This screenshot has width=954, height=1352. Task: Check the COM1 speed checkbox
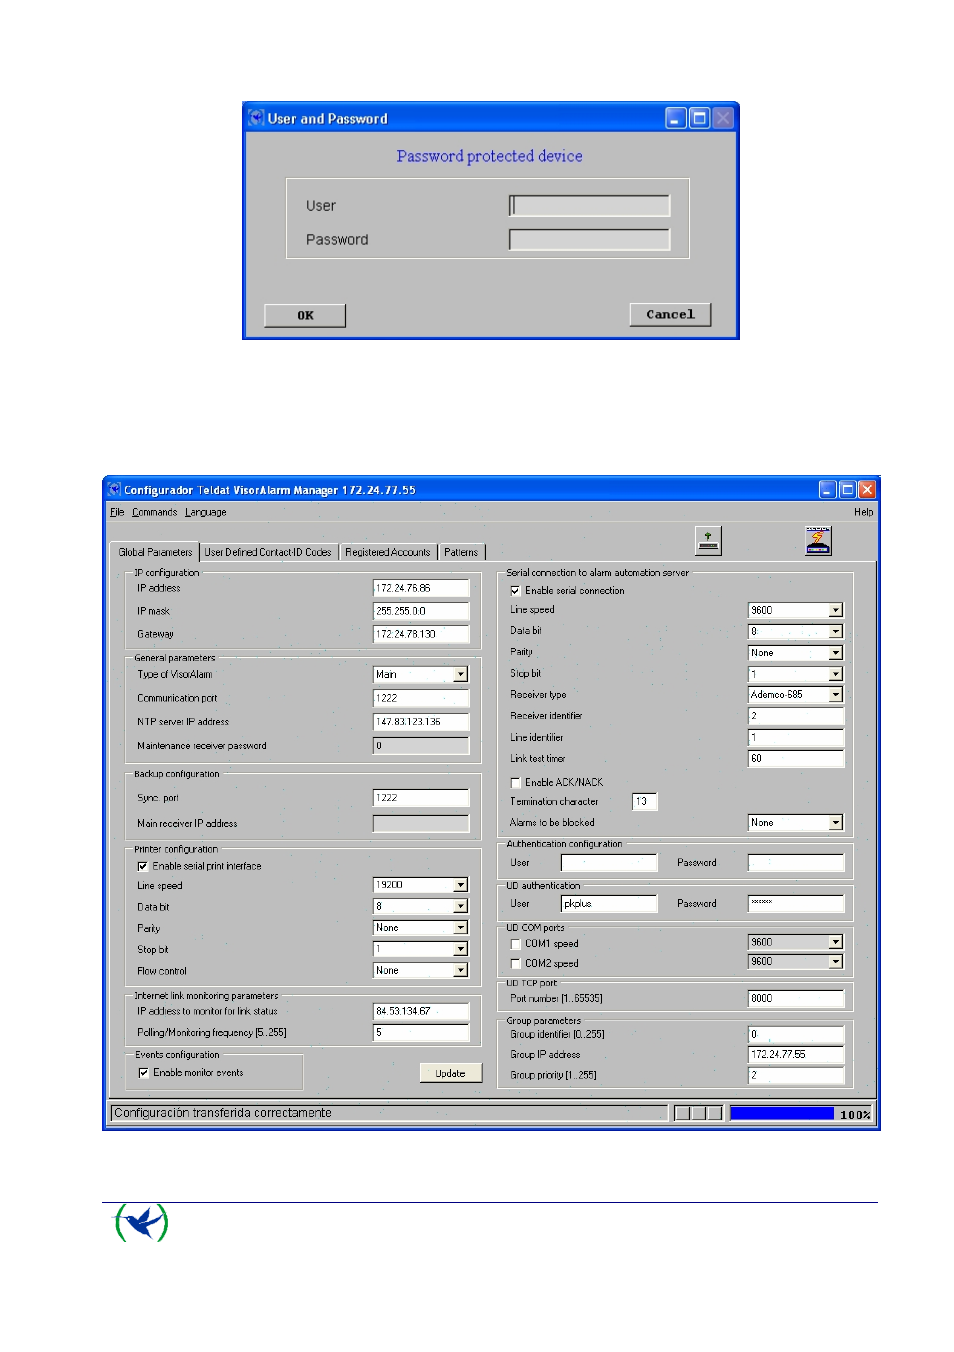coord(515,944)
